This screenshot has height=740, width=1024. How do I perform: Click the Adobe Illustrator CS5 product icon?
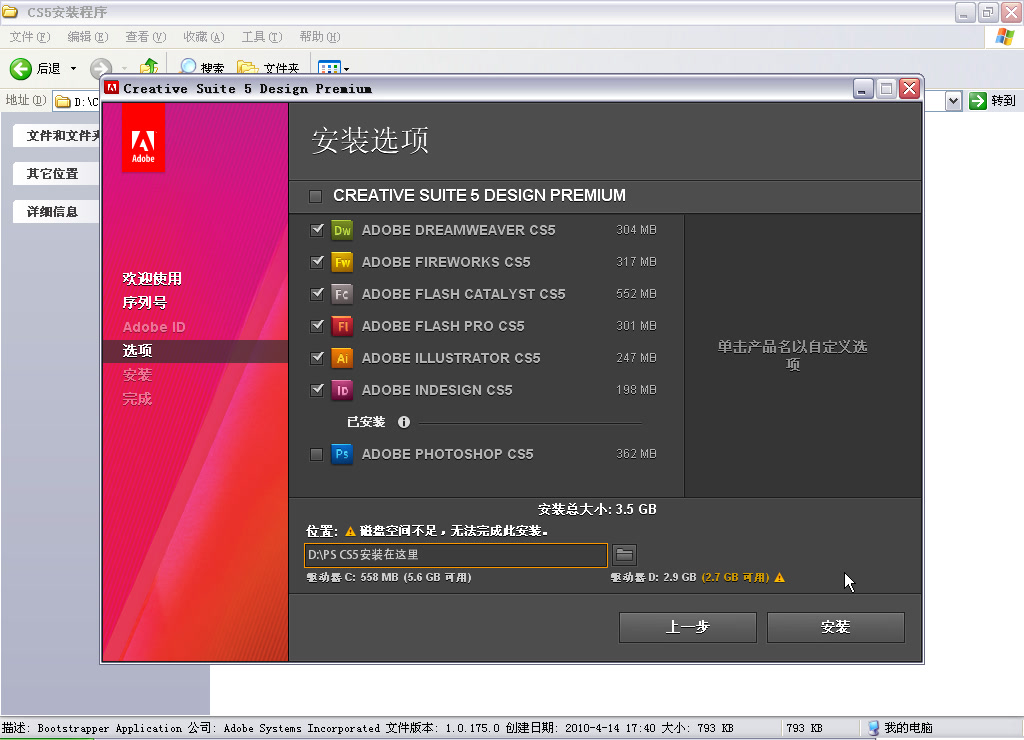341,357
